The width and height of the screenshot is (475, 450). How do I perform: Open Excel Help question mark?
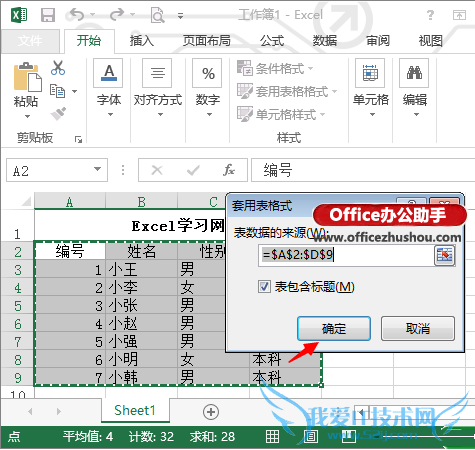430,15
